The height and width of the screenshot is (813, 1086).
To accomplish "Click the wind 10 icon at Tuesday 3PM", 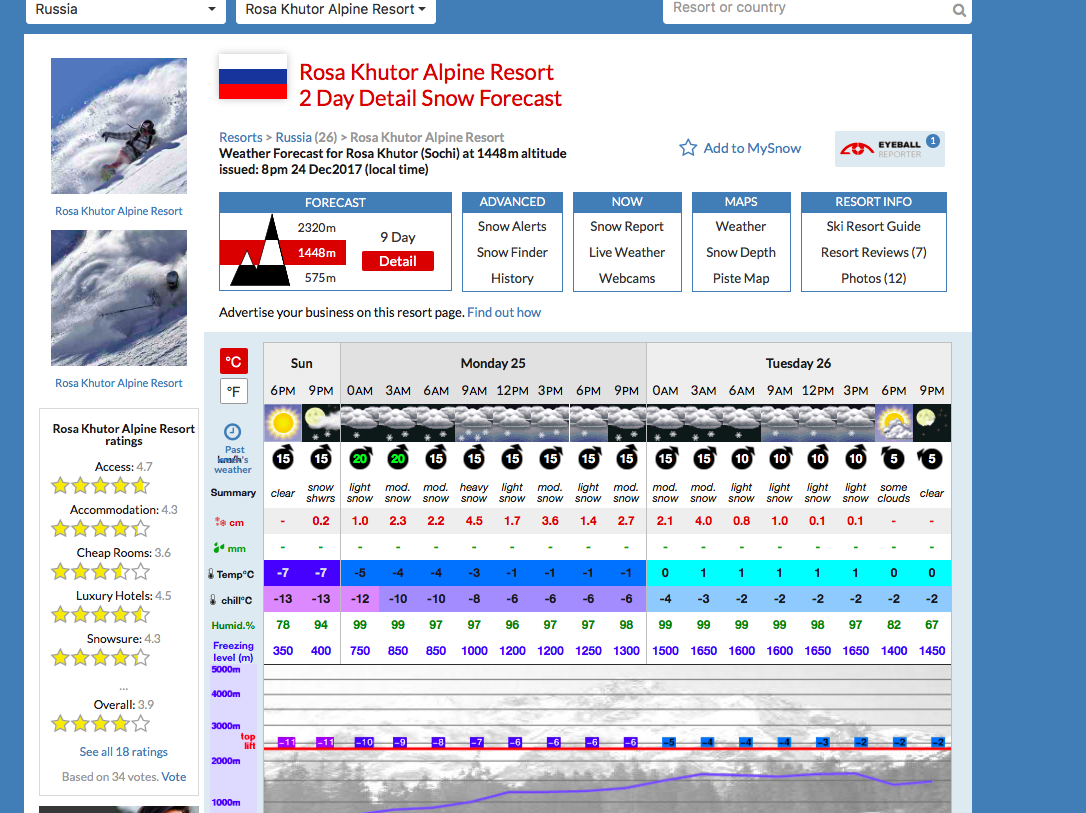I will coord(855,458).
